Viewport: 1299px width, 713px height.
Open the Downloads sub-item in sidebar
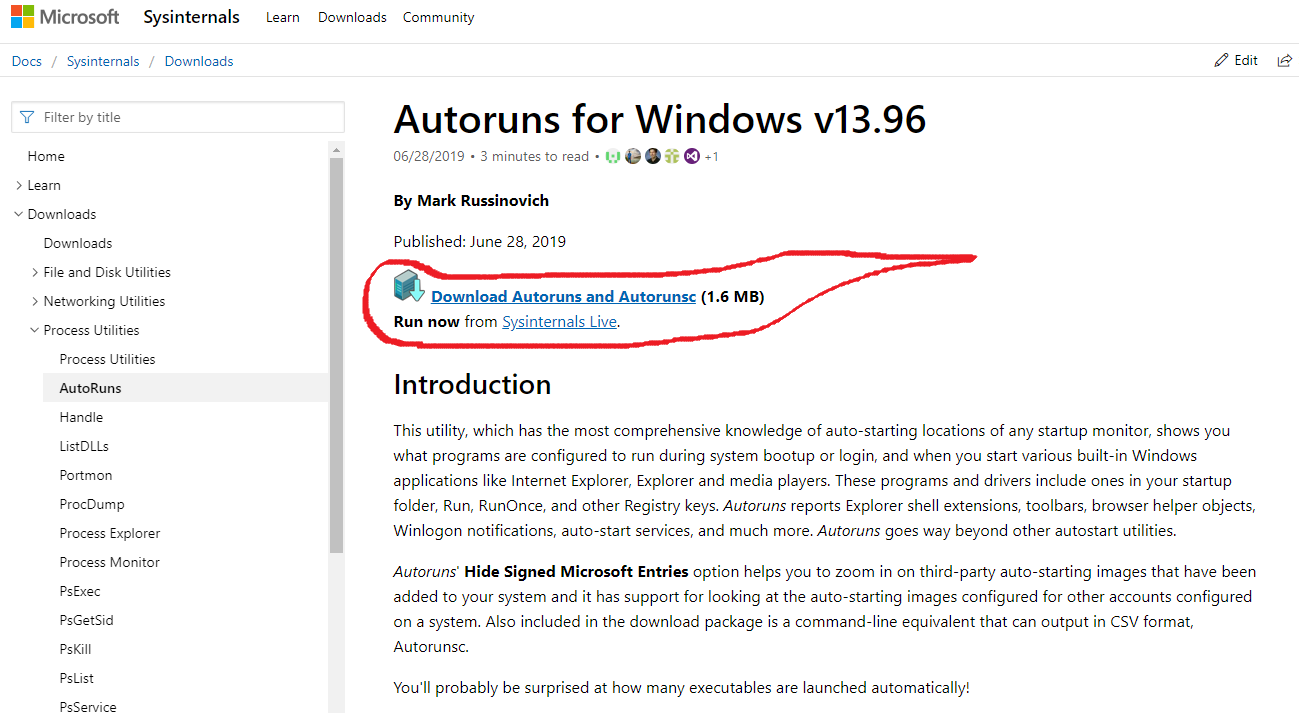pyautogui.click(x=78, y=243)
